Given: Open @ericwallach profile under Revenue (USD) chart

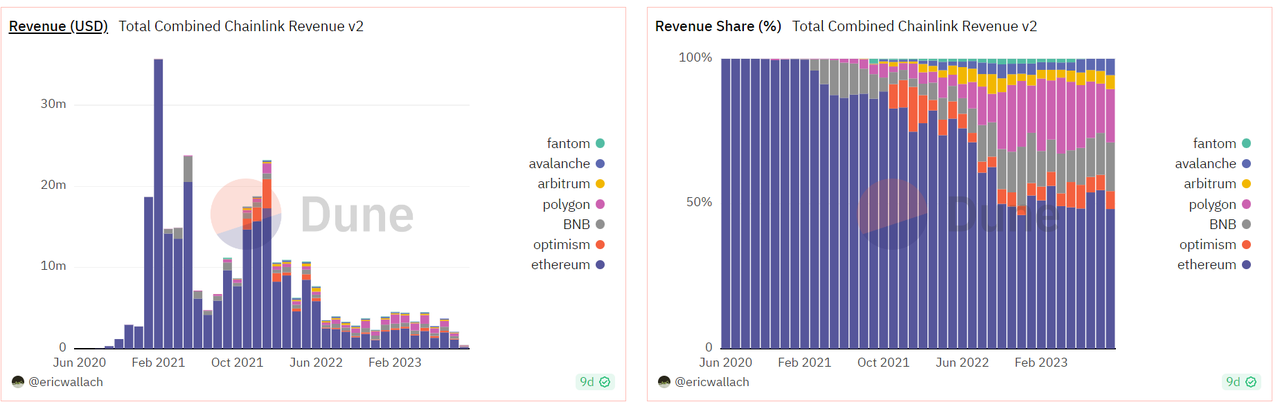Looking at the screenshot, I should 64,382.
